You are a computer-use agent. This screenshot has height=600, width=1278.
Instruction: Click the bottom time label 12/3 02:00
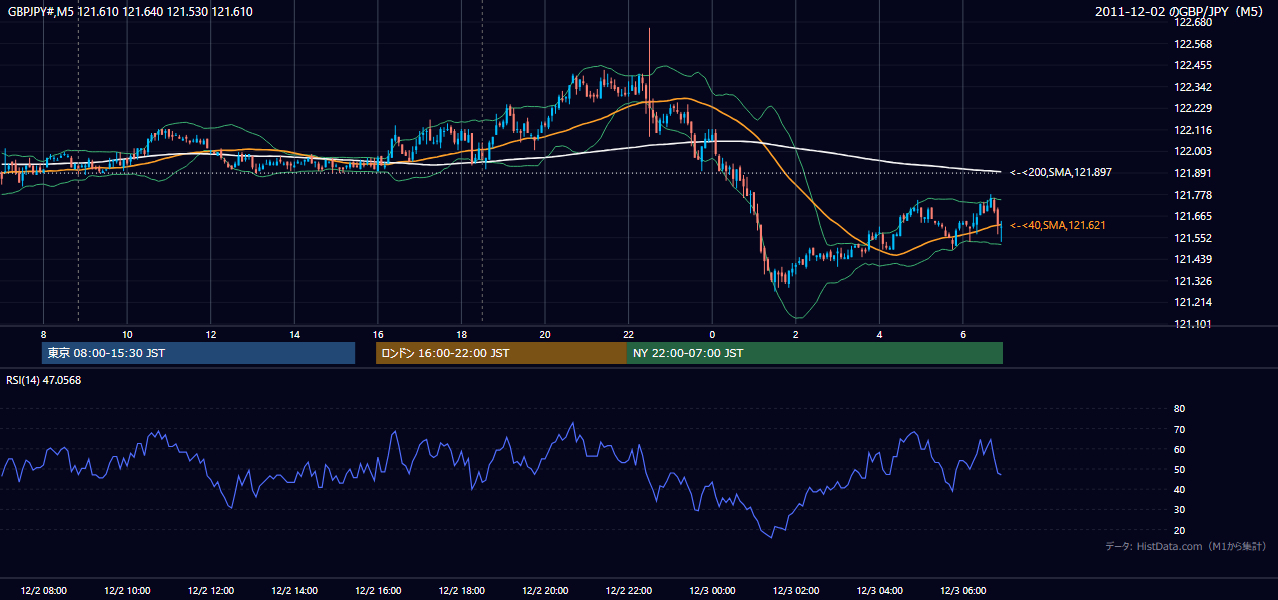[795, 590]
